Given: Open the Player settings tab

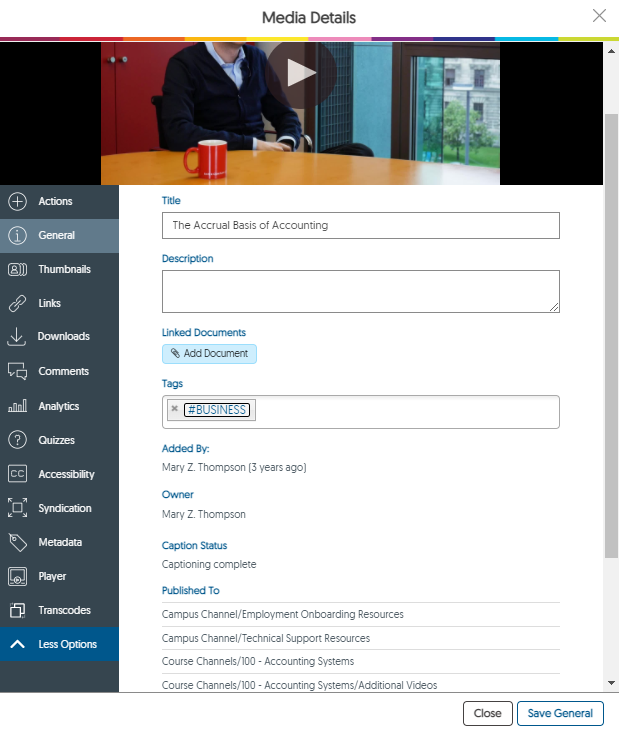Looking at the screenshot, I should pyautogui.click(x=52, y=576).
